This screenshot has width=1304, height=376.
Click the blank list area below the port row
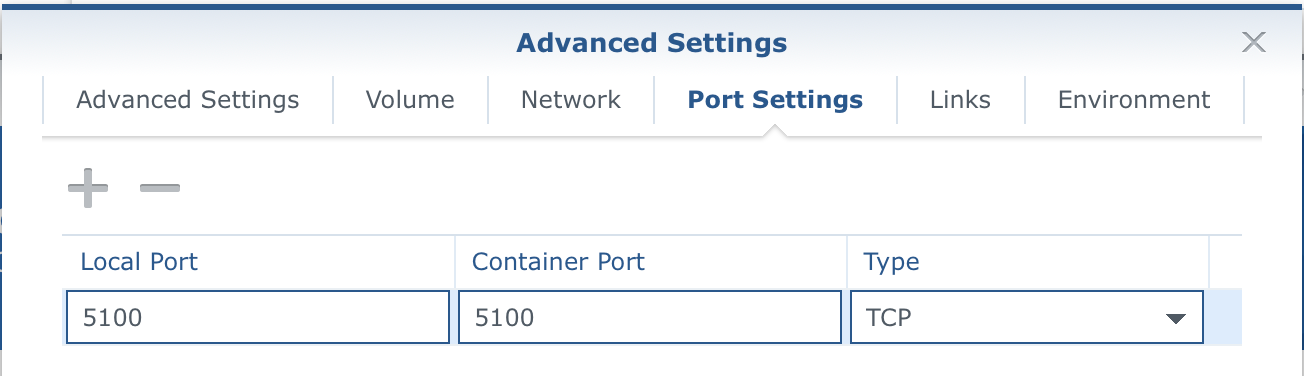point(652,362)
